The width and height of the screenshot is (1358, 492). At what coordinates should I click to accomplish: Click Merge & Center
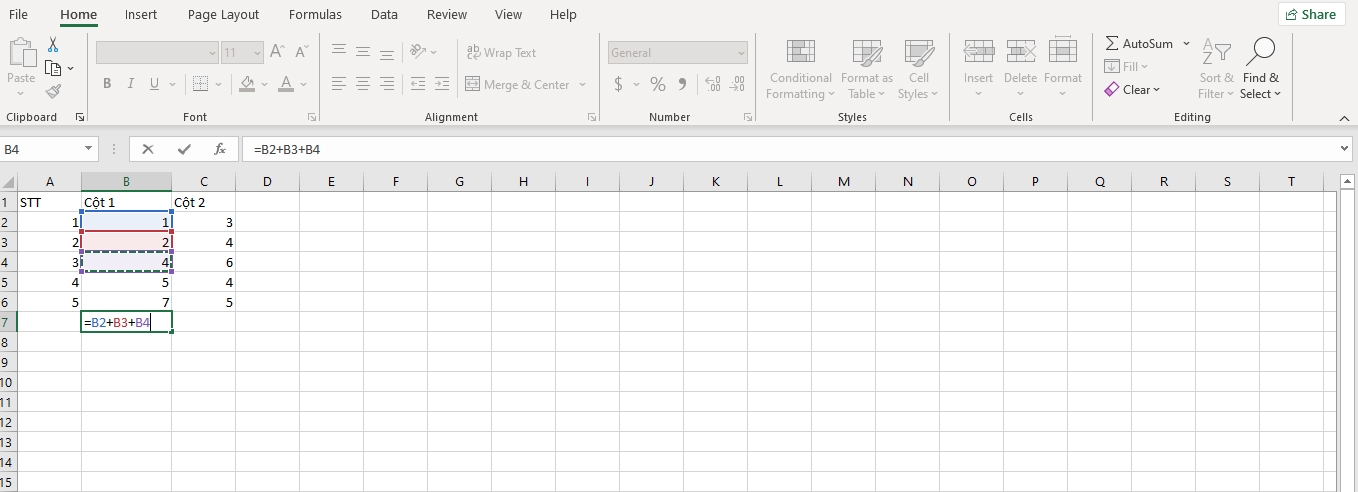518,85
